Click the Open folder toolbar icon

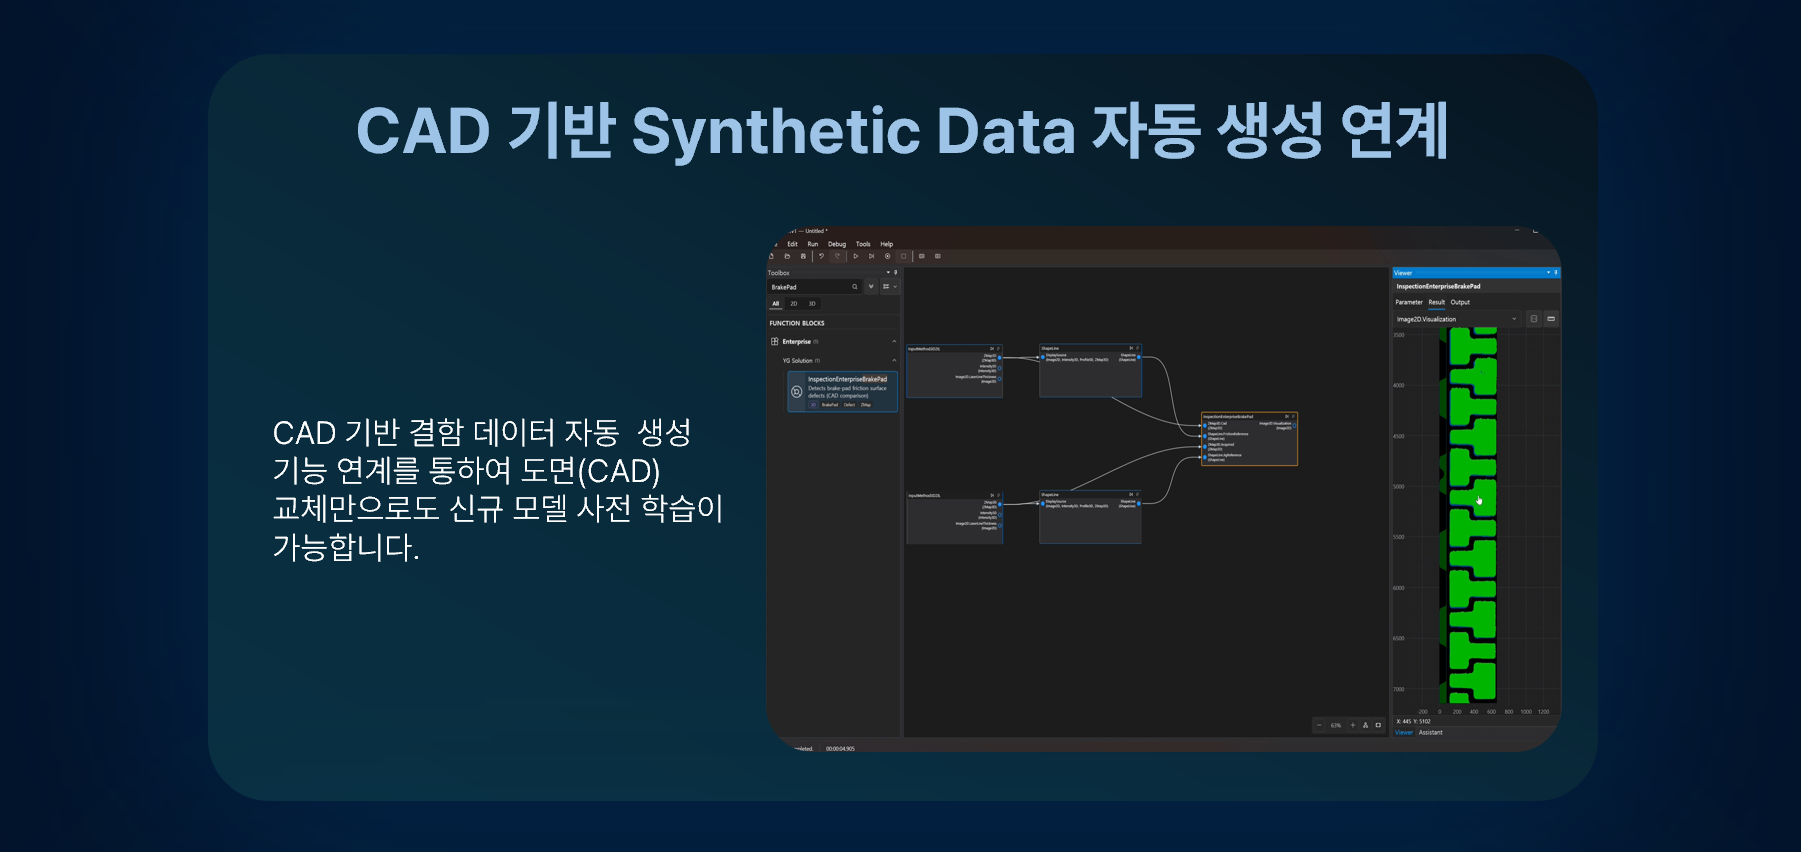(x=787, y=256)
